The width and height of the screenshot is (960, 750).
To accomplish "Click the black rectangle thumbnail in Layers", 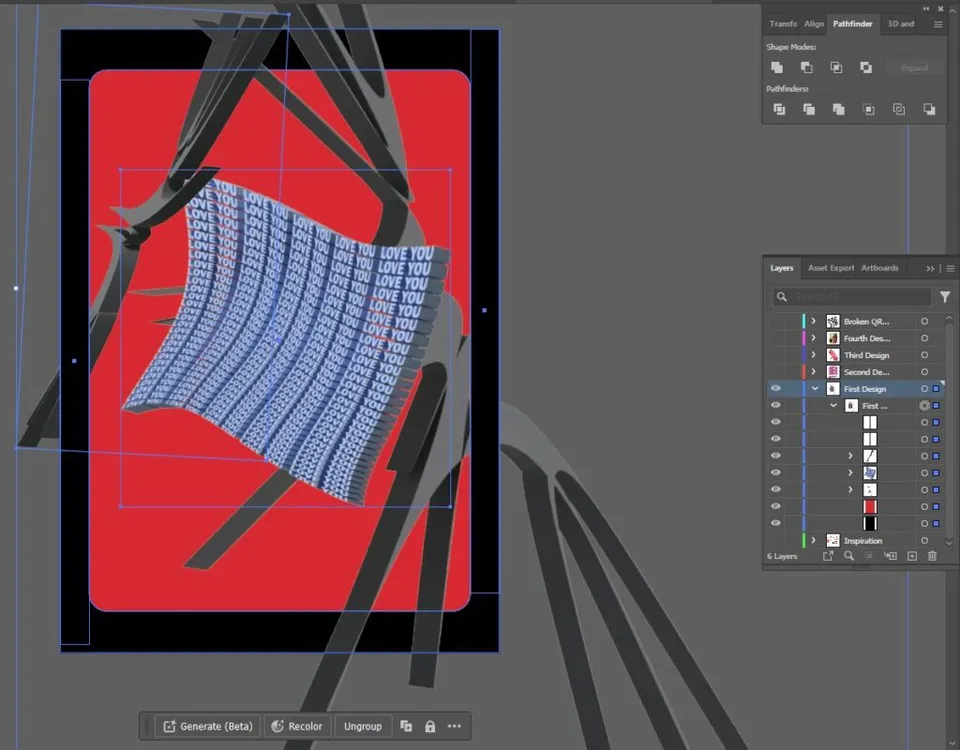I will tap(869, 523).
